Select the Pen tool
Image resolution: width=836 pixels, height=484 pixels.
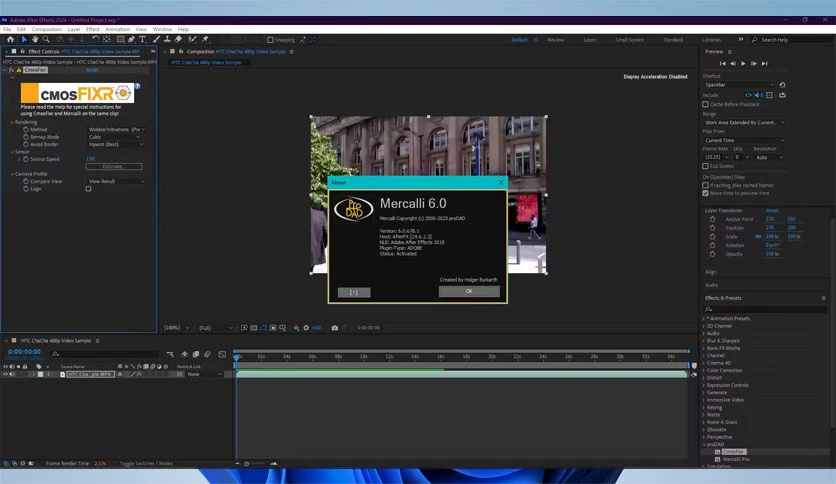point(131,39)
